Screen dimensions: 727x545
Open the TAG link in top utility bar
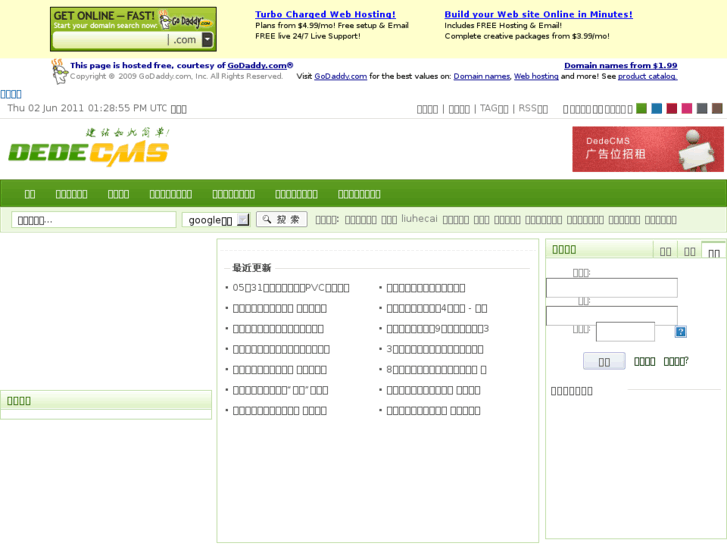[x=494, y=109]
